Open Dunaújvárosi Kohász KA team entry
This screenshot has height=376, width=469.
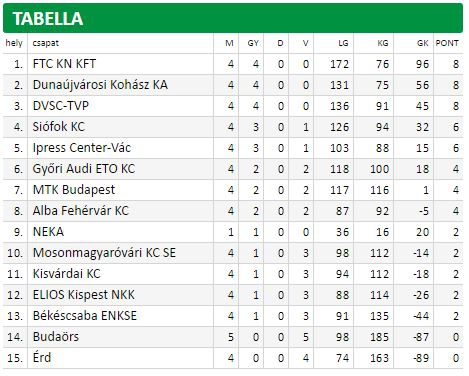click(x=100, y=85)
